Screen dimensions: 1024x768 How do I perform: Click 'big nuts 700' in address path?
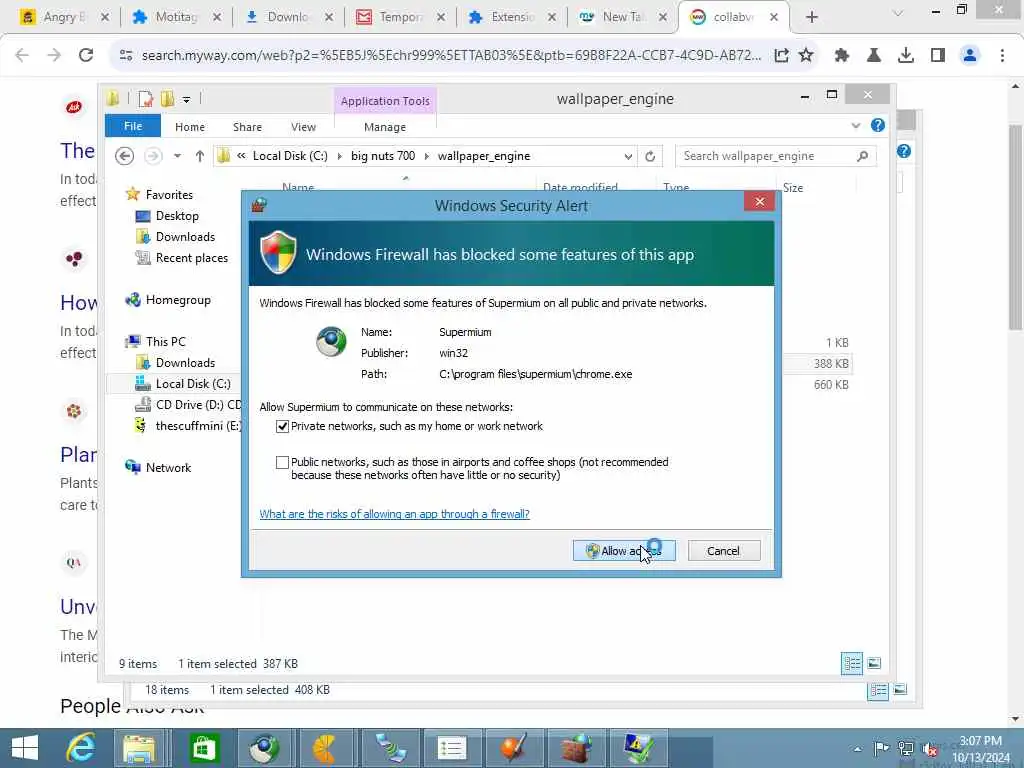[383, 156]
